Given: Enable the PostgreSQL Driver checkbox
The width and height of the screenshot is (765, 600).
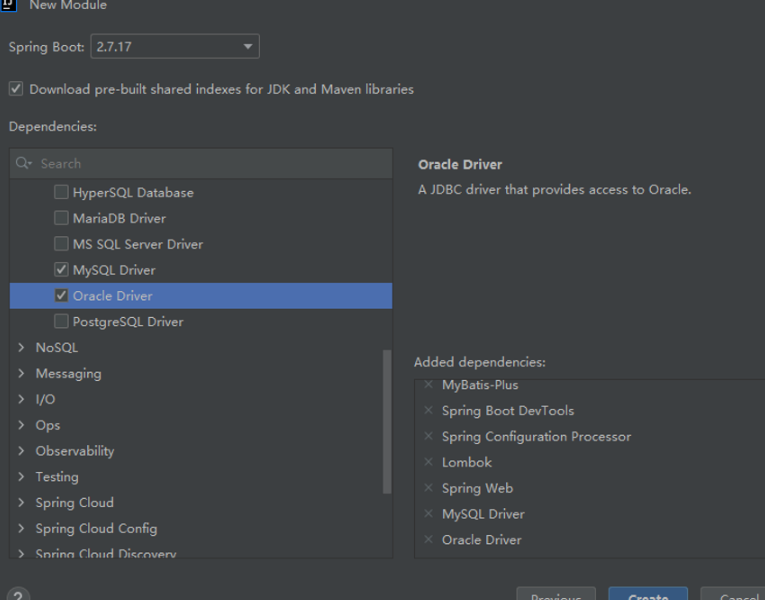Looking at the screenshot, I should pyautogui.click(x=62, y=322).
